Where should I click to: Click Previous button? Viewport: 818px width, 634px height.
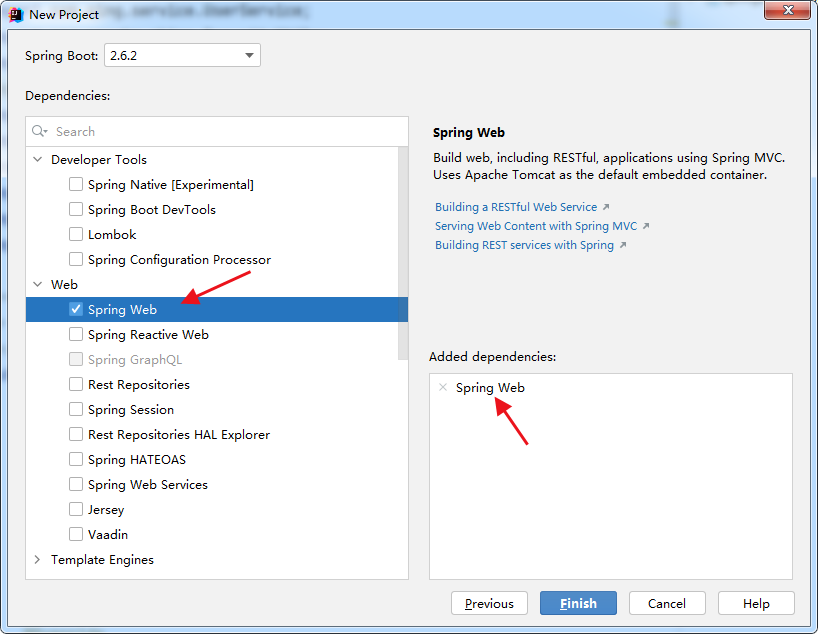point(489,603)
